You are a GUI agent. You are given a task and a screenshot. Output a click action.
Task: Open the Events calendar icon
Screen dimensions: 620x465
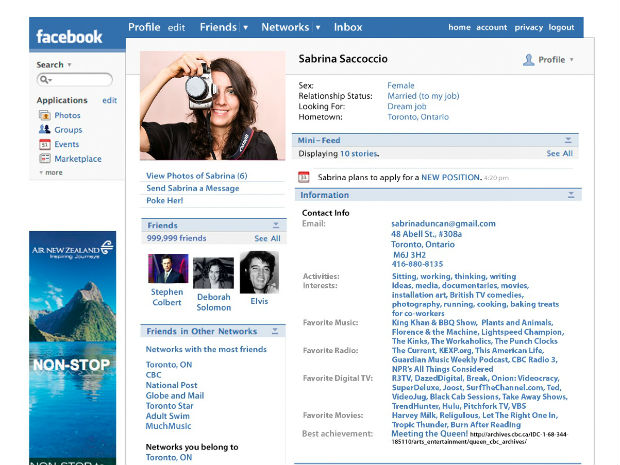click(45, 144)
